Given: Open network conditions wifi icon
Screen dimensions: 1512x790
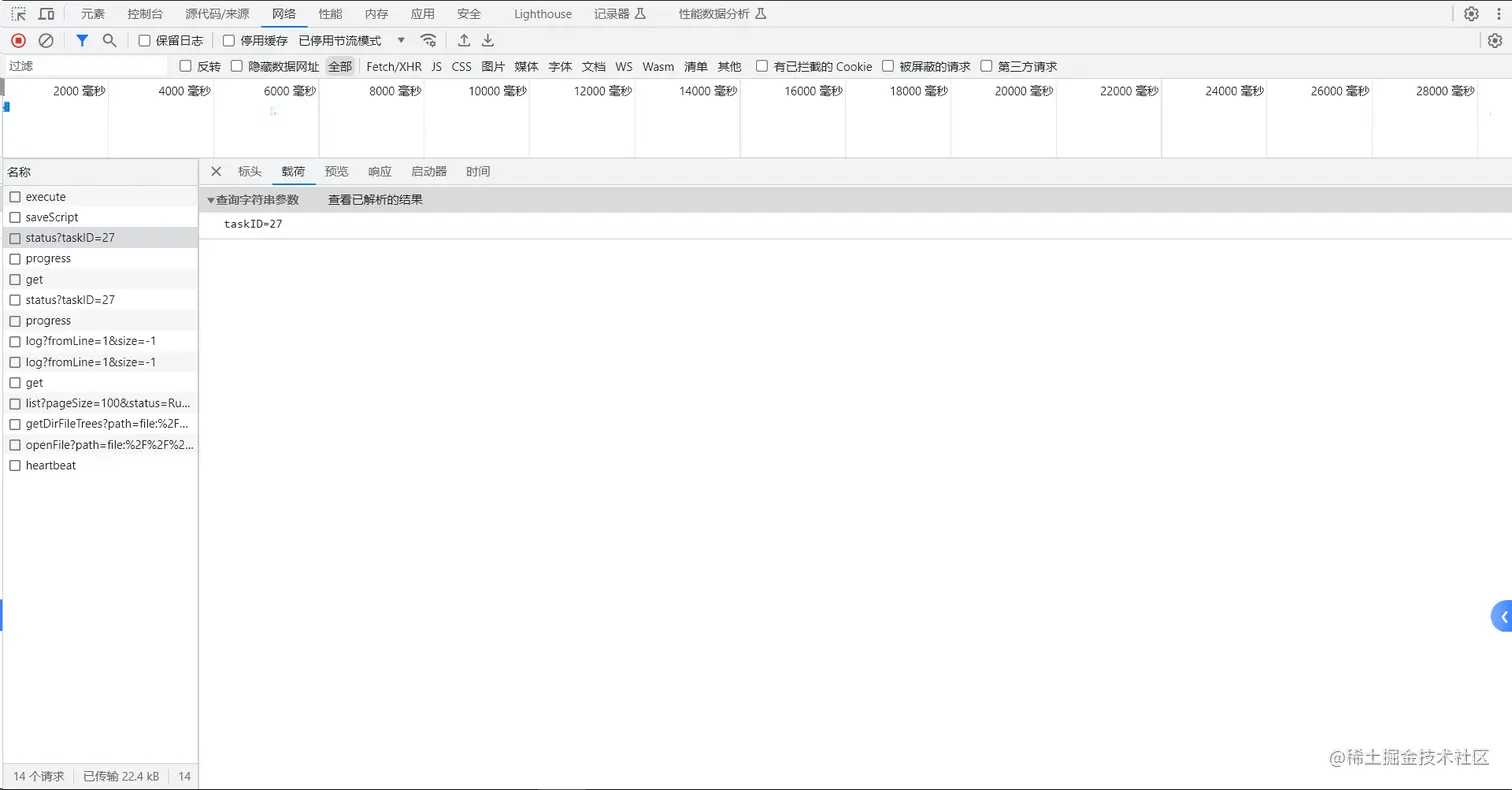Looking at the screenshot, I should [x=428, y=40].
